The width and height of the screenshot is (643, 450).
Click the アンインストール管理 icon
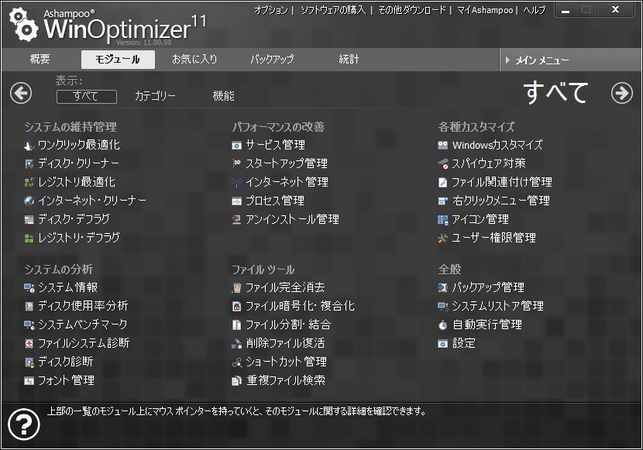click(237, 219)
